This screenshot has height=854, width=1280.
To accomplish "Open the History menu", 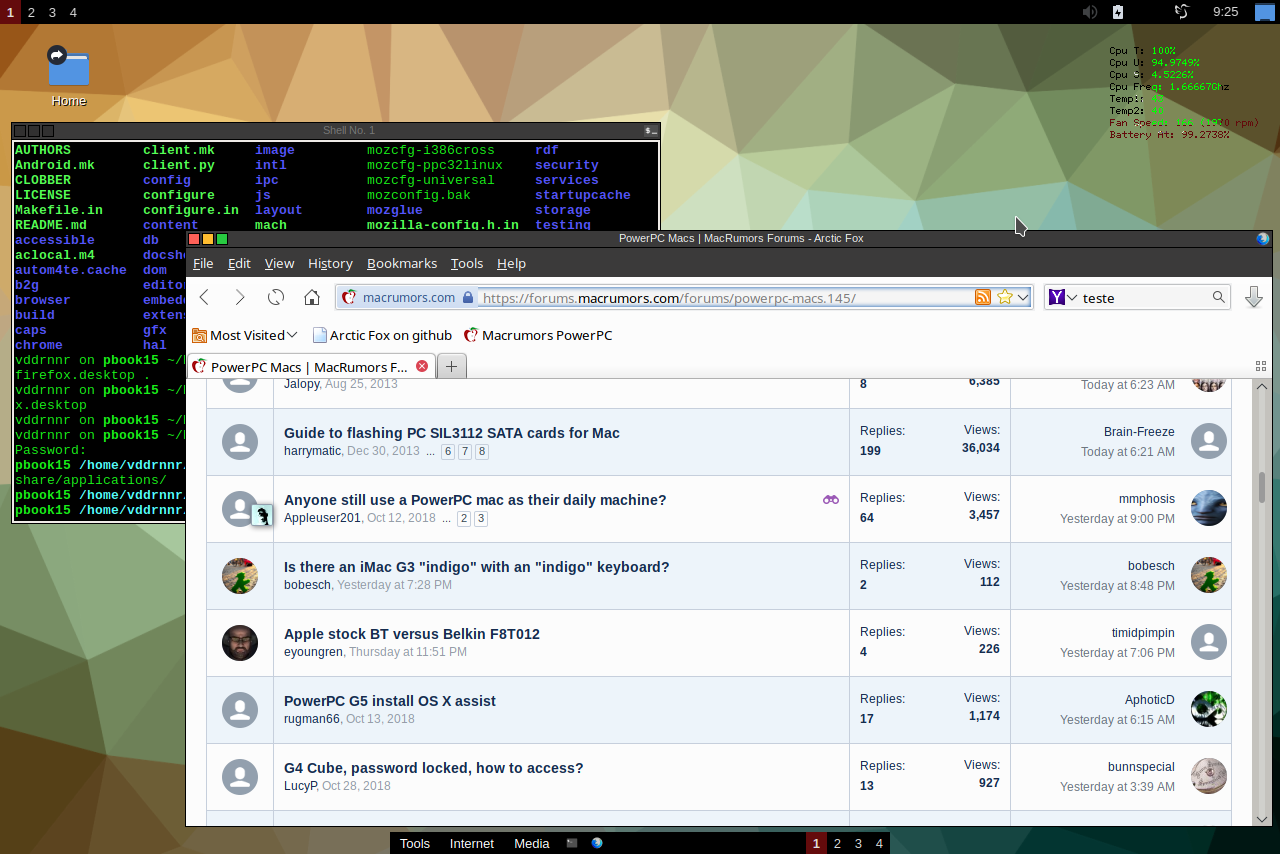I will tap(330, 263).
